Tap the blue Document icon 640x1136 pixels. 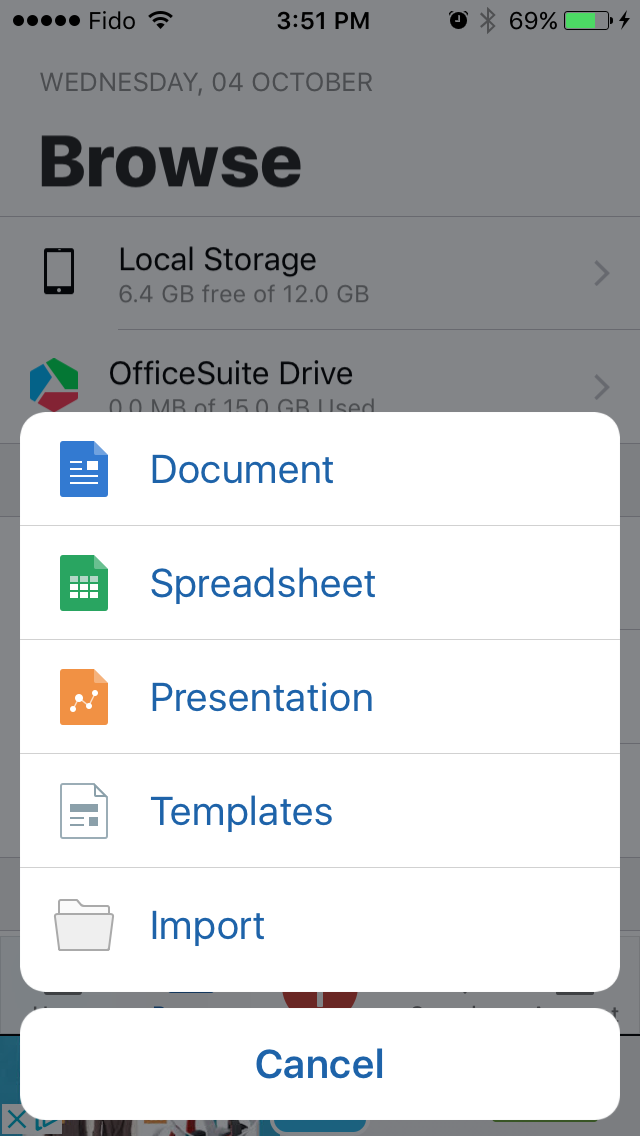coord(83,469)
